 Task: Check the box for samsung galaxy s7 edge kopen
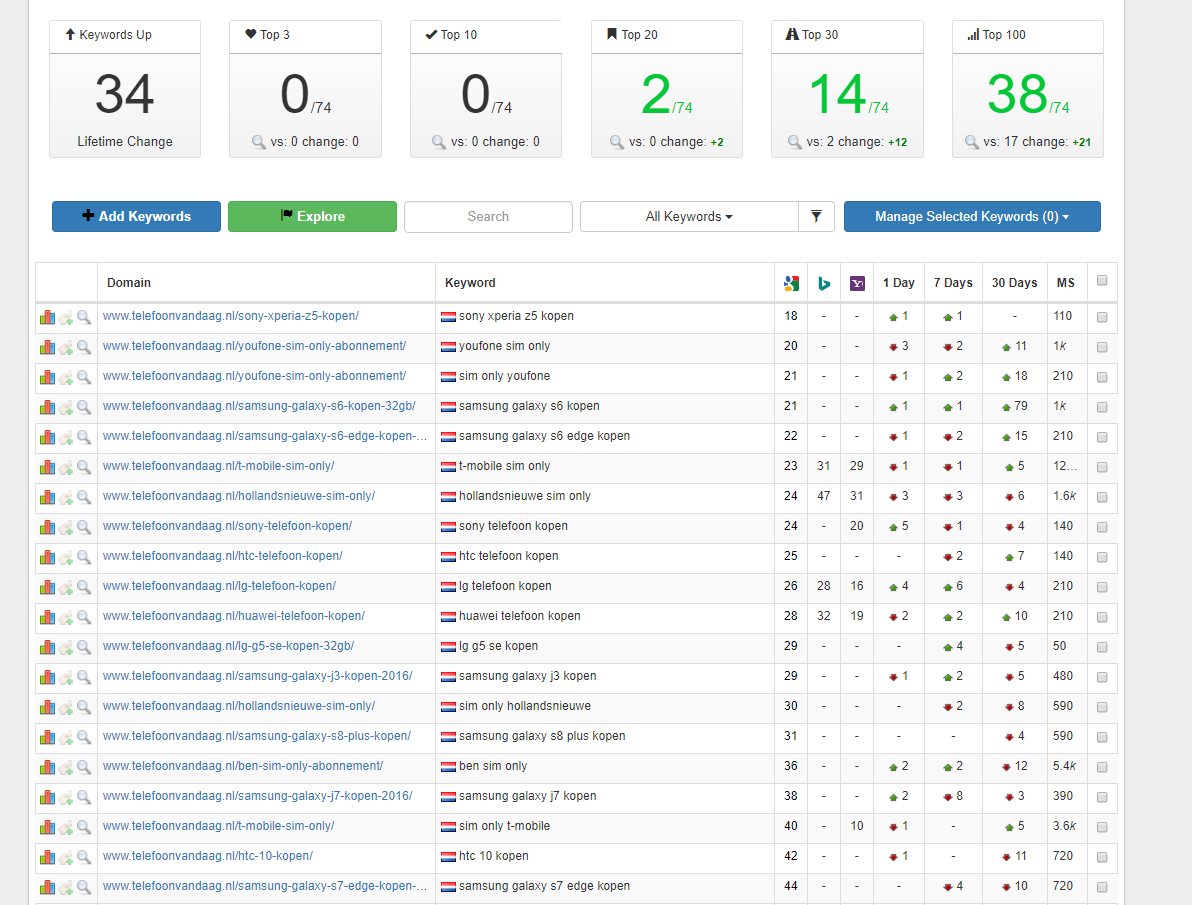tap(1102, 888)
